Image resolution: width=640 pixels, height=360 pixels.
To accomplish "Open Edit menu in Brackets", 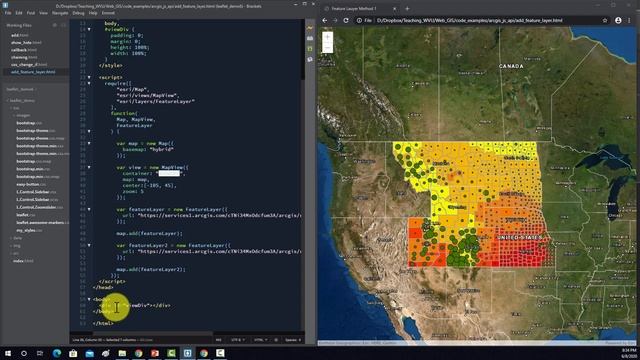I will pos(19,13).
